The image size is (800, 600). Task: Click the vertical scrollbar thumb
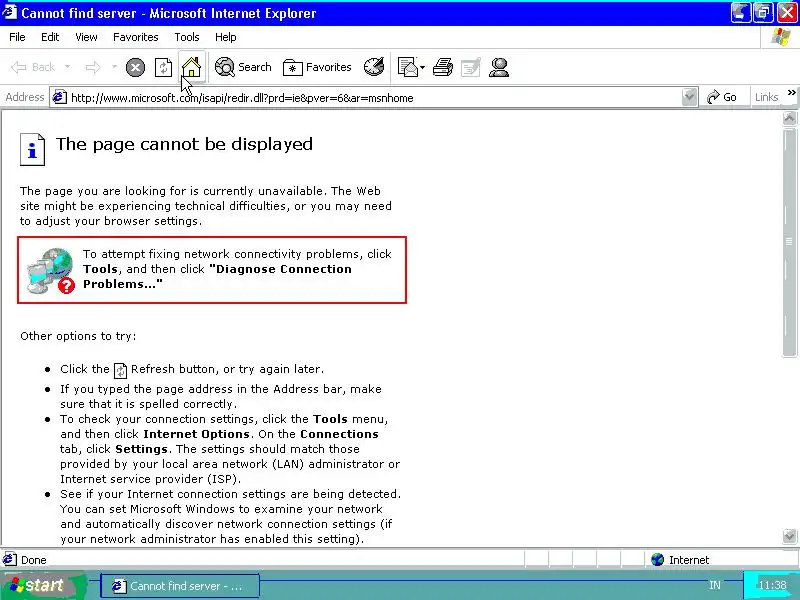coord(790,242)
